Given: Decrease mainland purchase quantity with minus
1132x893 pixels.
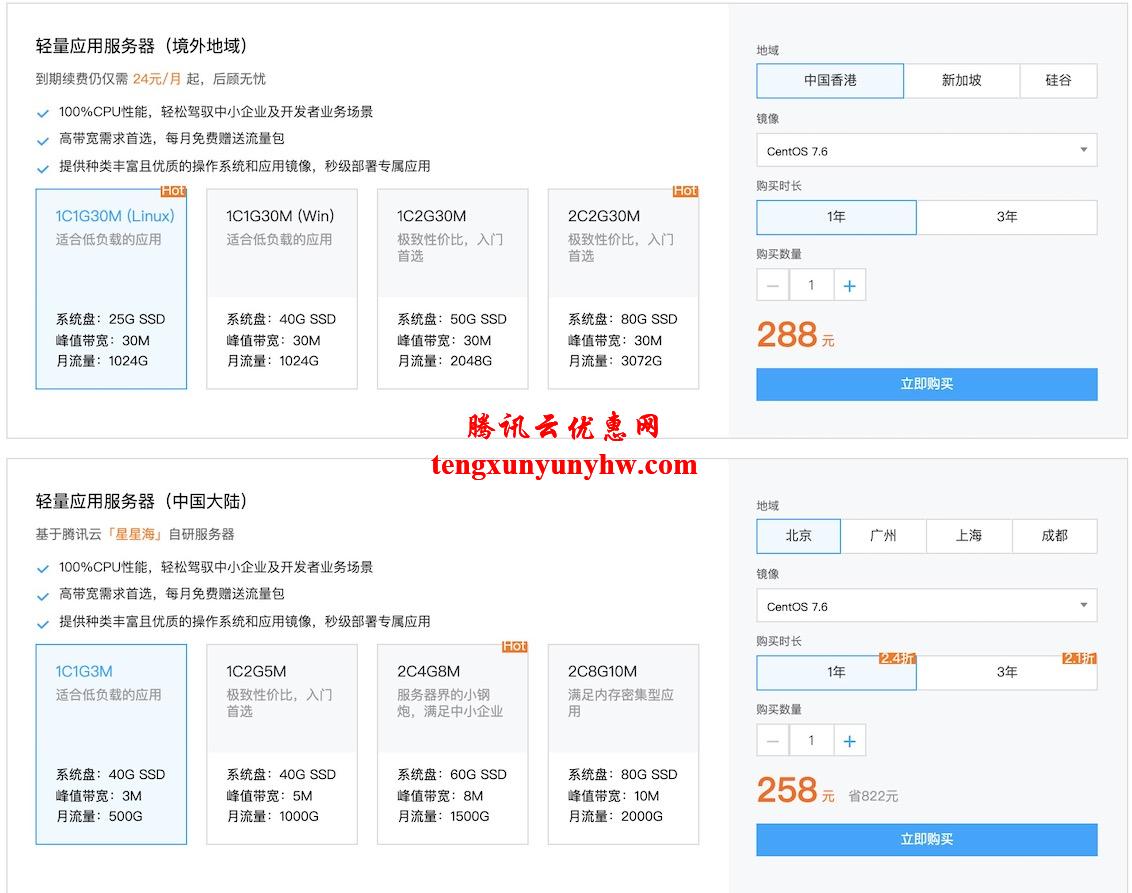Looking at the screenshot, I should pos(773,741).
